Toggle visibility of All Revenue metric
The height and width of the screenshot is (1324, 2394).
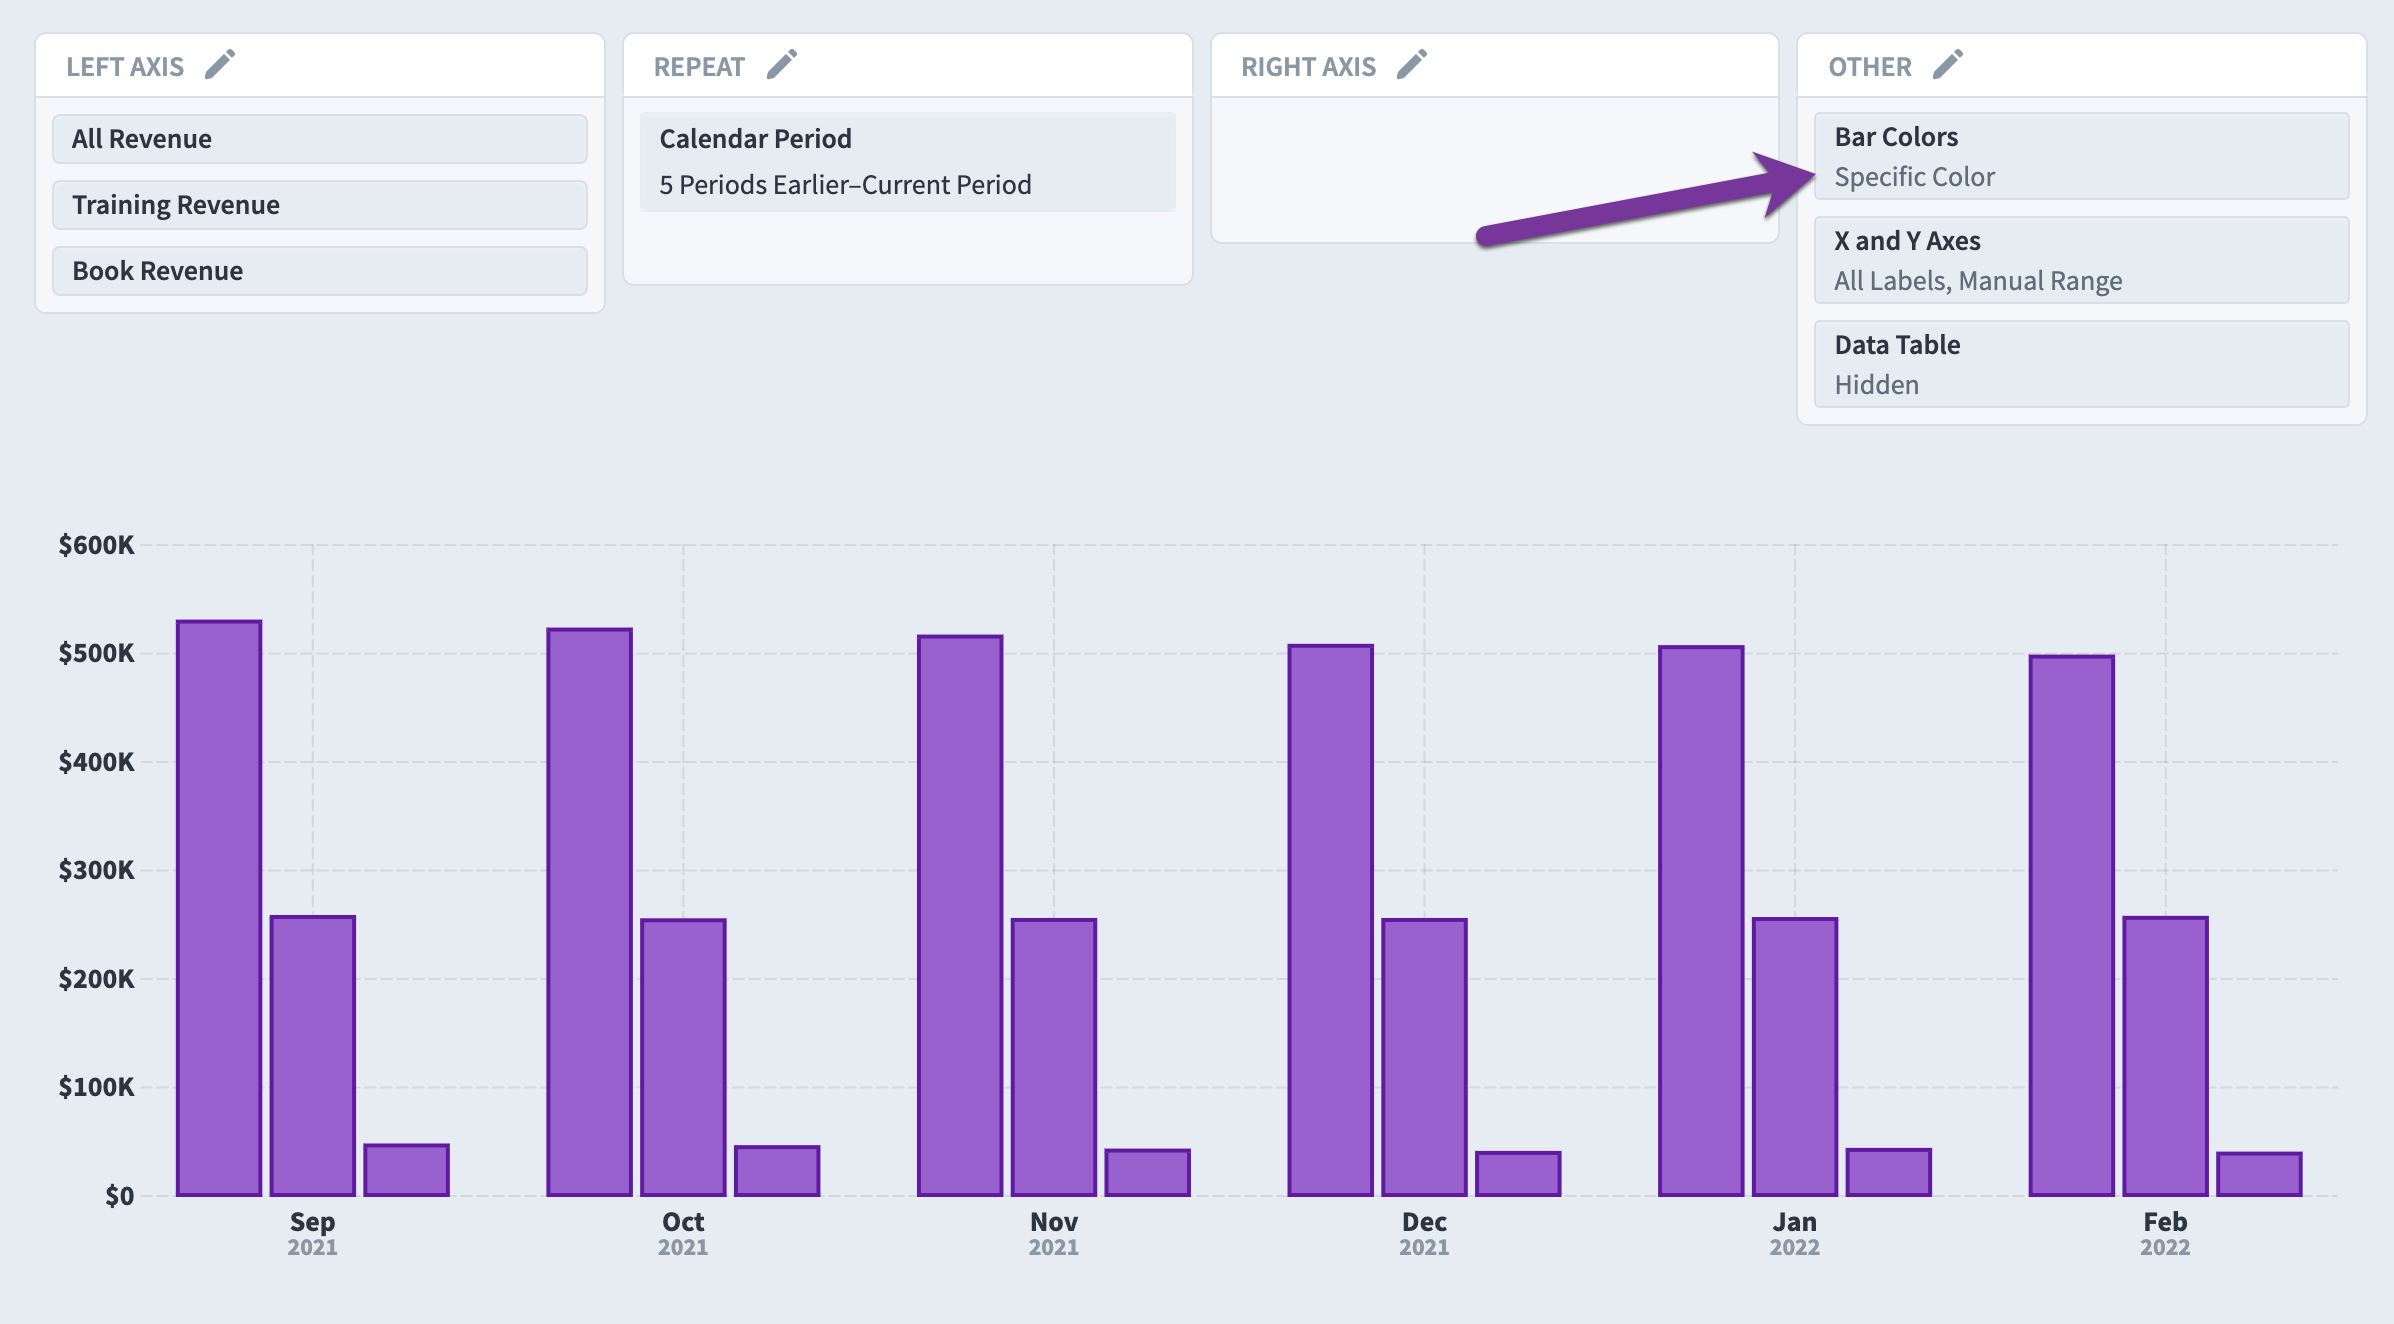(x=321, y=139)
